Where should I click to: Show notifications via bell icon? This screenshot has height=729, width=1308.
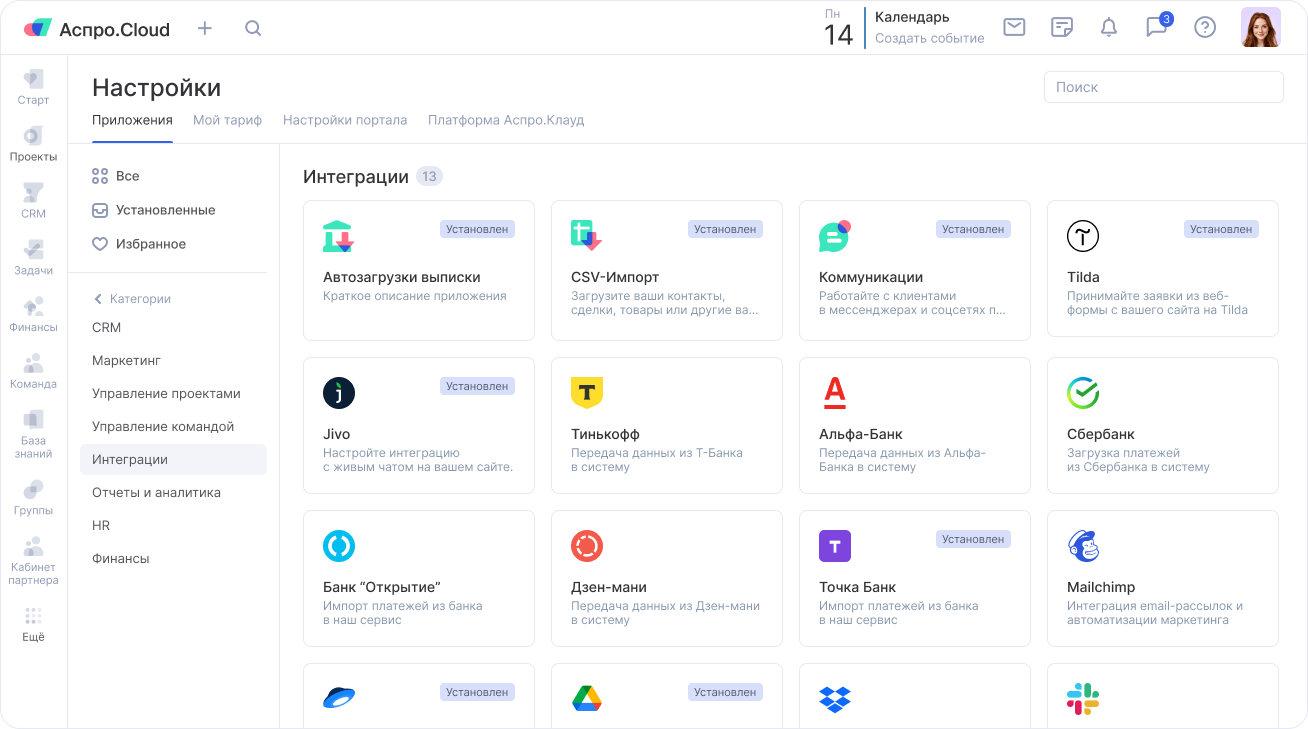click(x=1109, y=28)
